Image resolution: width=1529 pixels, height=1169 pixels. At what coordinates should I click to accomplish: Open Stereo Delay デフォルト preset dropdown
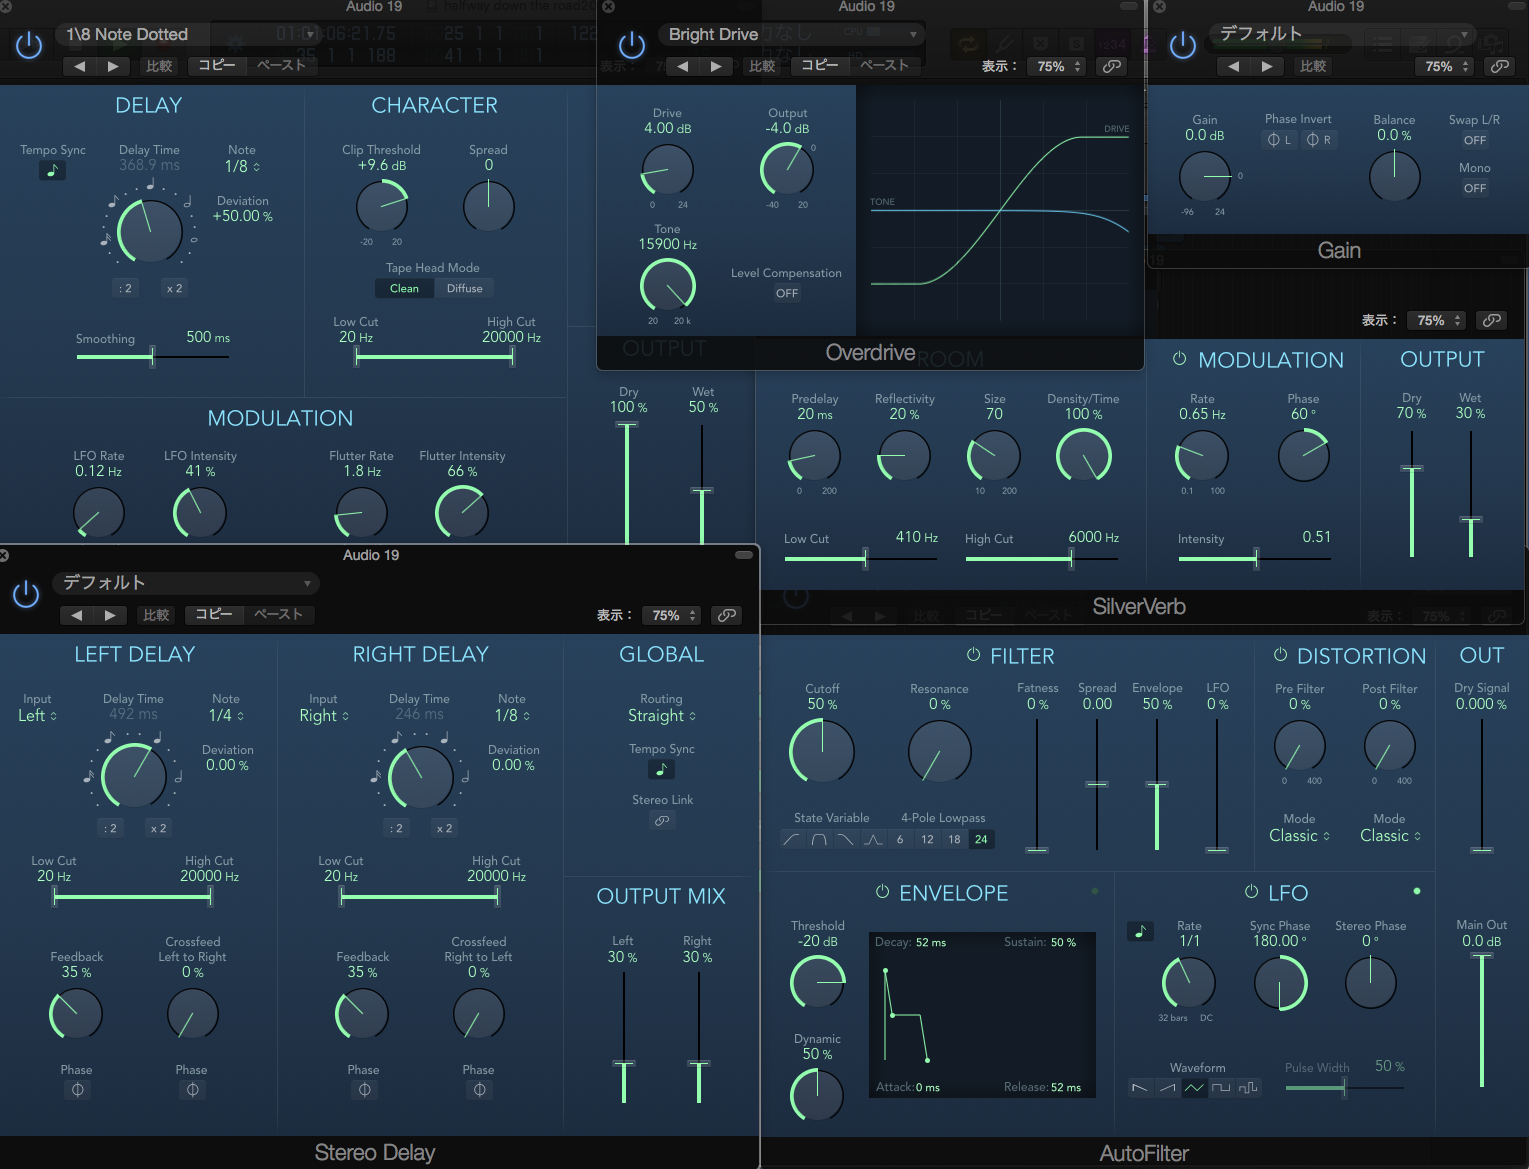pos(186,583)
